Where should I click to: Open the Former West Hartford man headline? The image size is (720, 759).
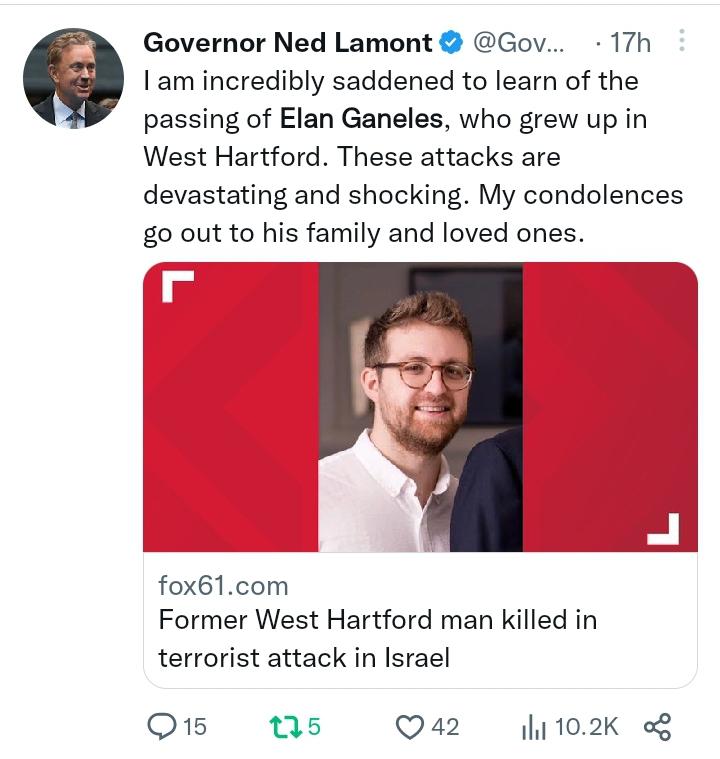point(378,638)
